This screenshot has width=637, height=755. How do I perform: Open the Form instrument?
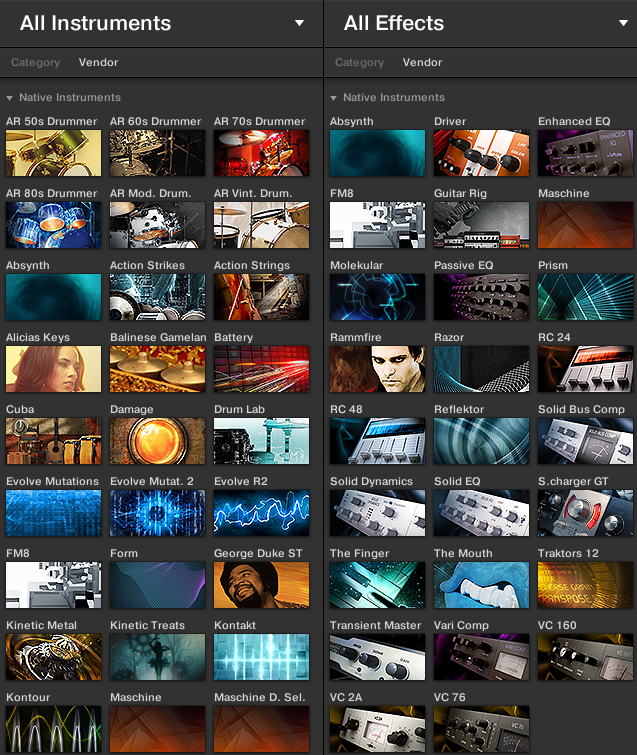pyautogui.click(x=157, y=585)
